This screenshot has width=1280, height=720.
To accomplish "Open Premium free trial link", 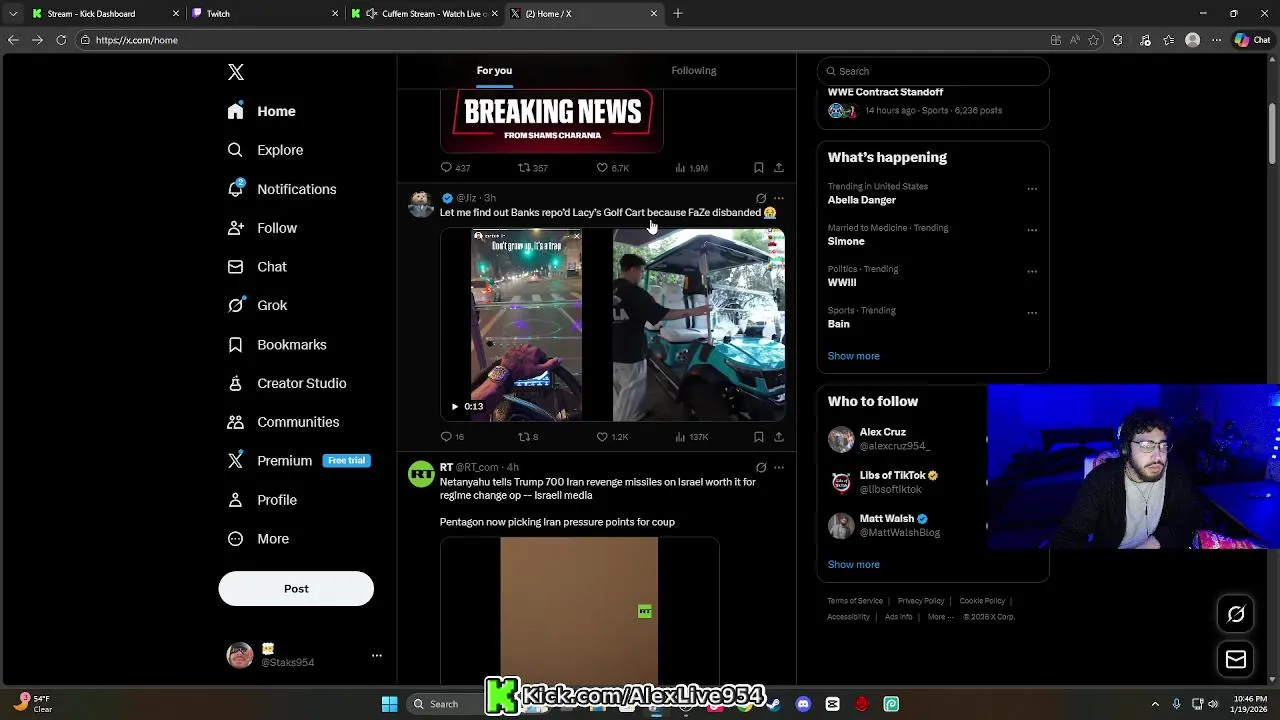I will pyautogui.click(x=298, y=461).
